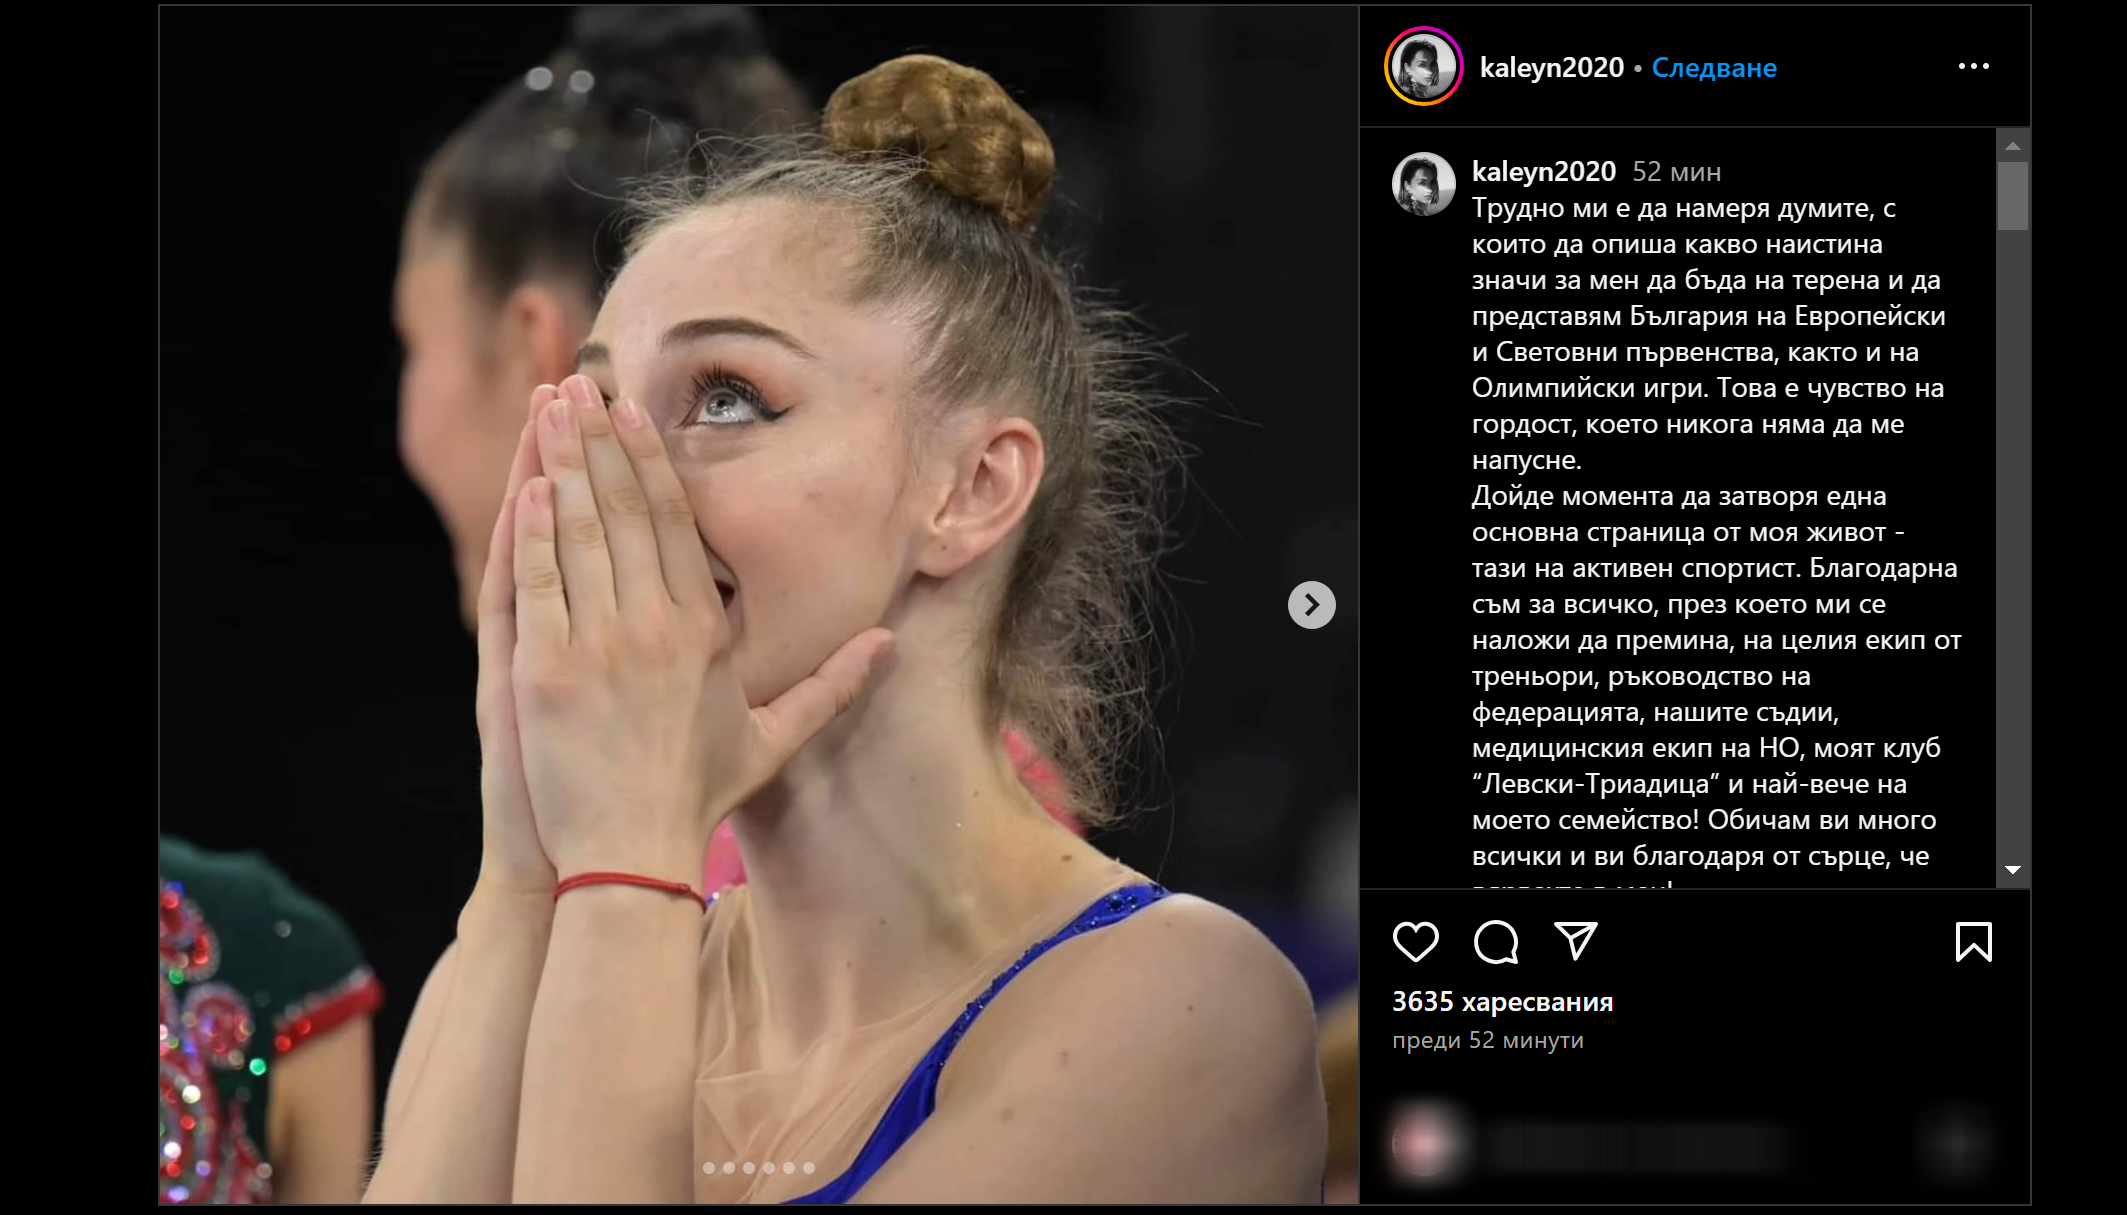Screen dimensions: 2127x1215
Task: Like the post with the heart icon
Action: point(1415,941)
